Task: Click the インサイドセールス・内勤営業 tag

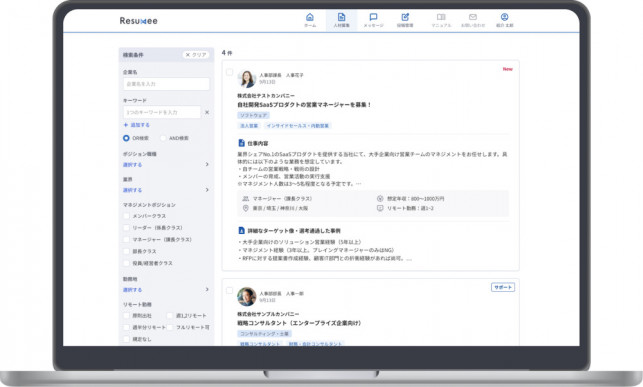Action: pyautogui.click(x=298, y=126)
